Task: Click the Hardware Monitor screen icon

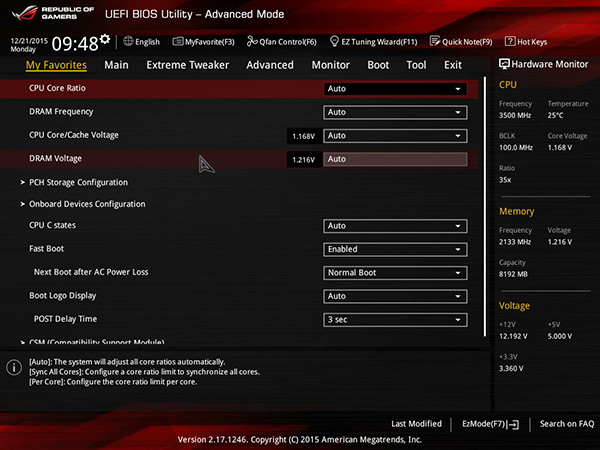Action: pos(504,64)
